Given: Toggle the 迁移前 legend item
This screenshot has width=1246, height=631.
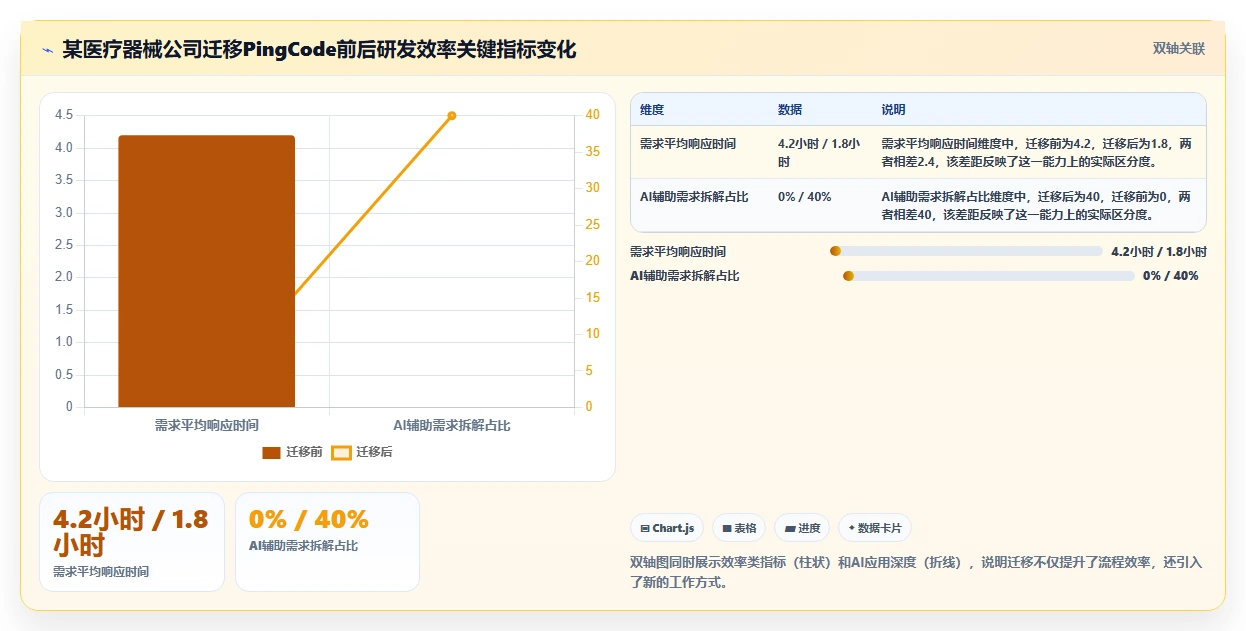Looking at the screenshot, I should click(x=292, y=452).
